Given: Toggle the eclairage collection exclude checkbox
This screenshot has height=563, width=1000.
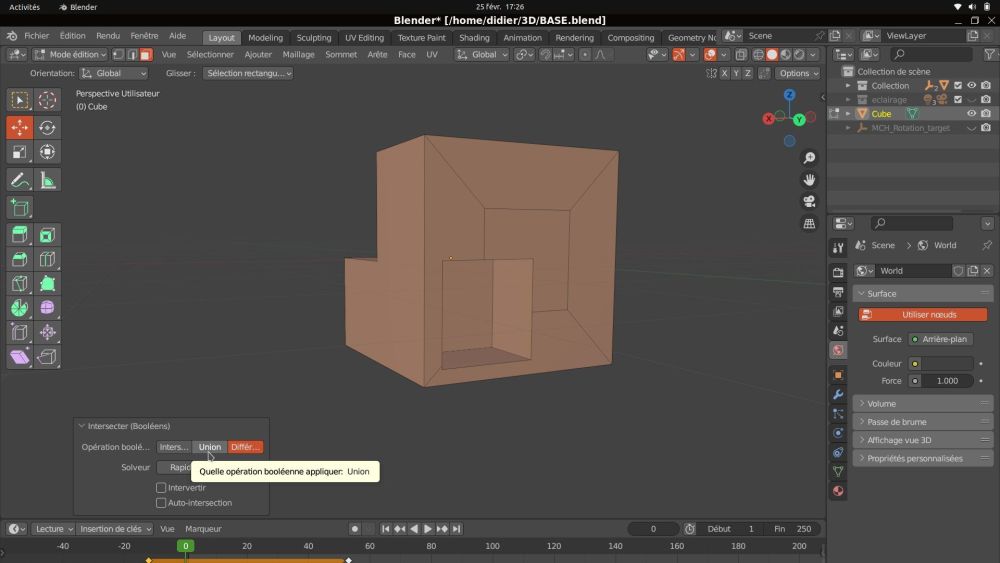Looking at the screenshot, I should [x=957, y=99].
